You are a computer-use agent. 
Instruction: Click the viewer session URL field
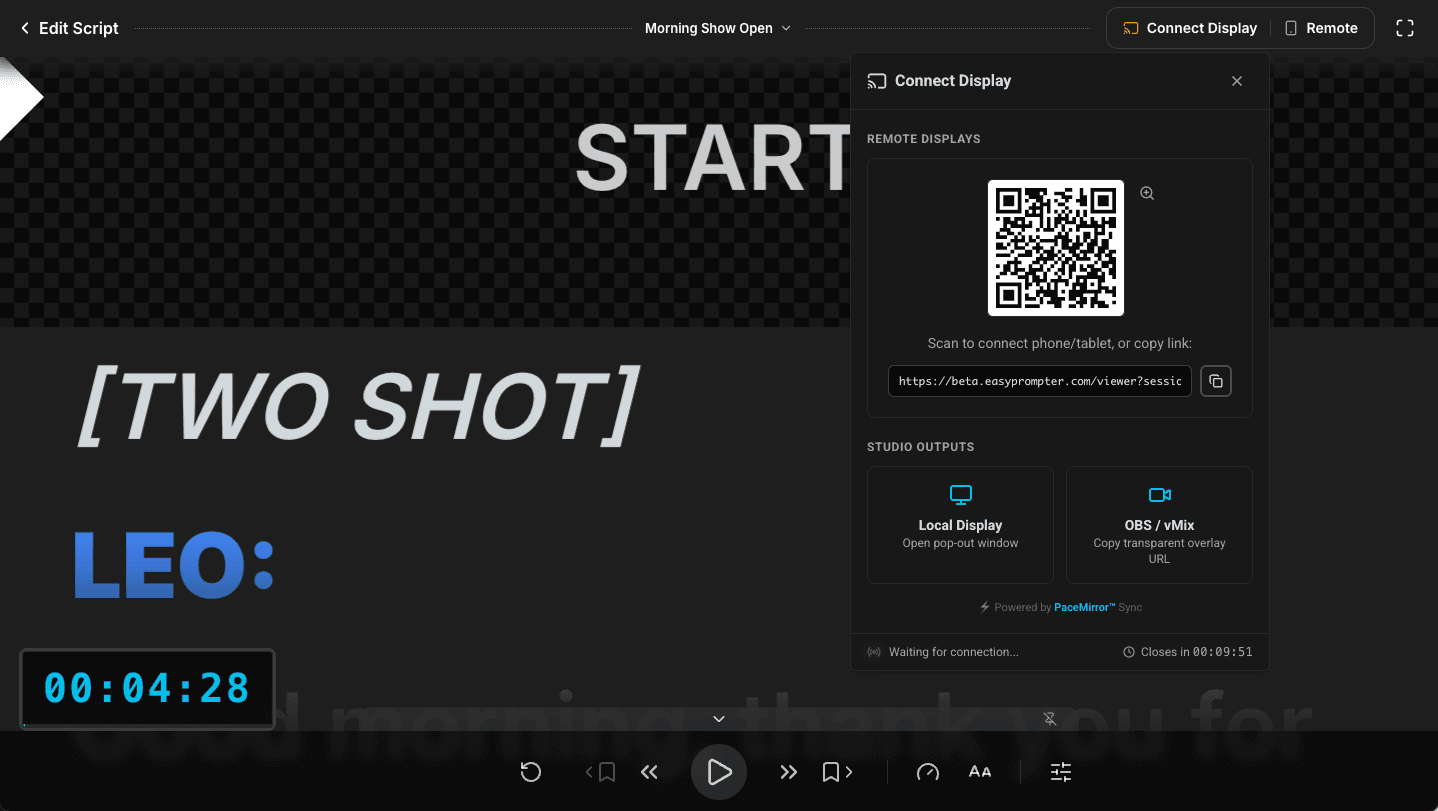coord(1040,381)
